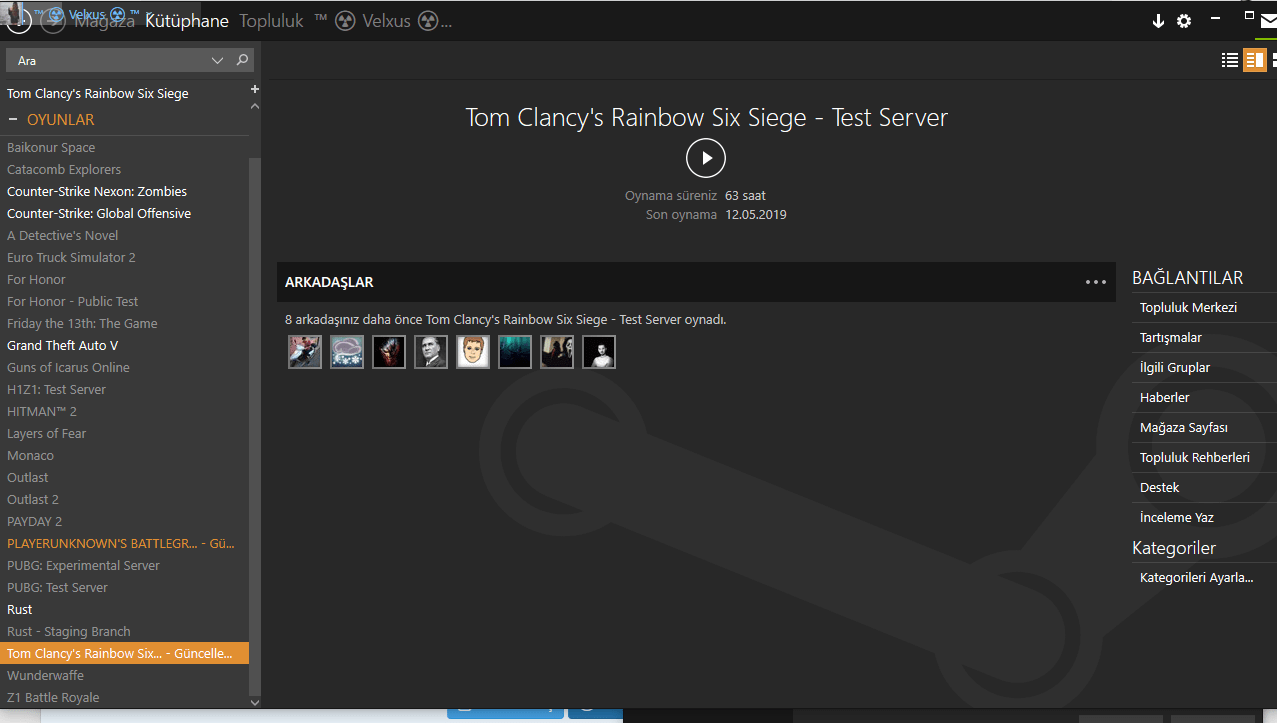Select the detail view icon

[1254, 60]
